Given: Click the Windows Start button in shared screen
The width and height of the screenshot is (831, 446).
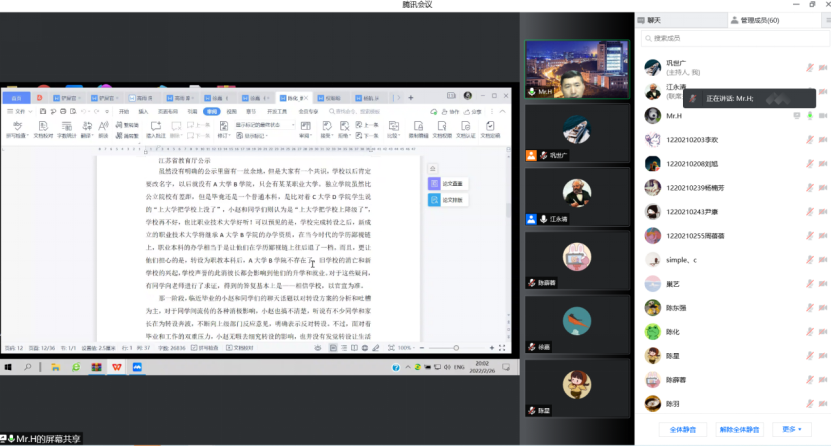Looking at the screenshot, I should point(8,368).
